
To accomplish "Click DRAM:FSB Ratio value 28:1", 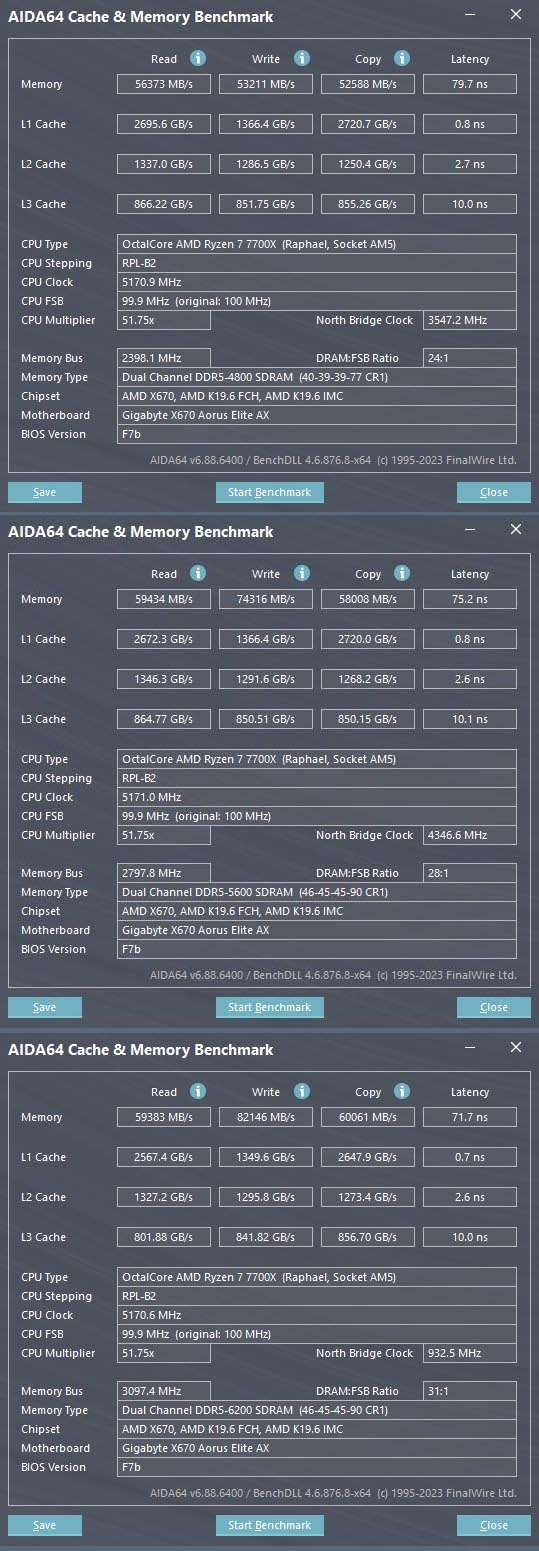I will pyautogui.click(x=470, y=873).
